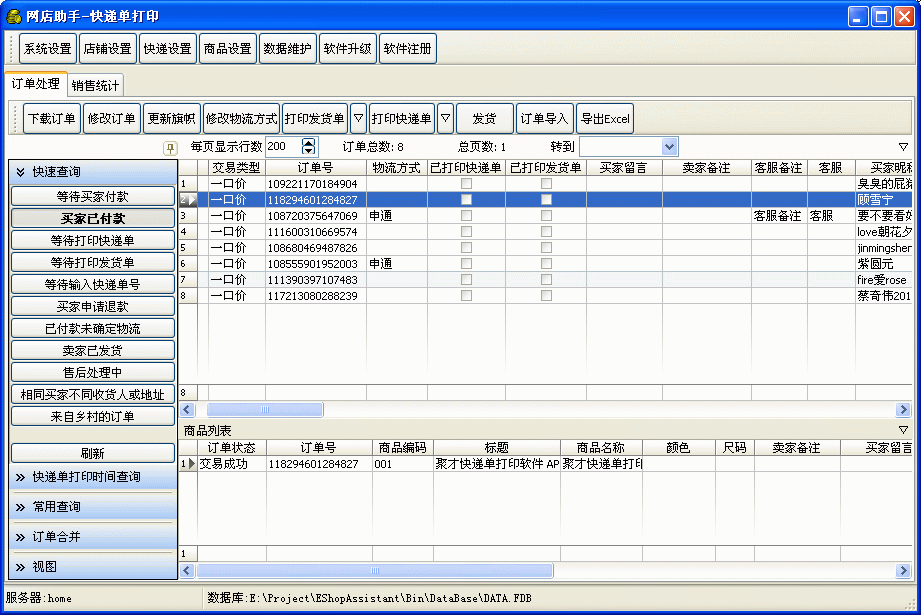Open 快递设置 settings
The height and width of the screenshot is (615, 921).
[167, 49]
